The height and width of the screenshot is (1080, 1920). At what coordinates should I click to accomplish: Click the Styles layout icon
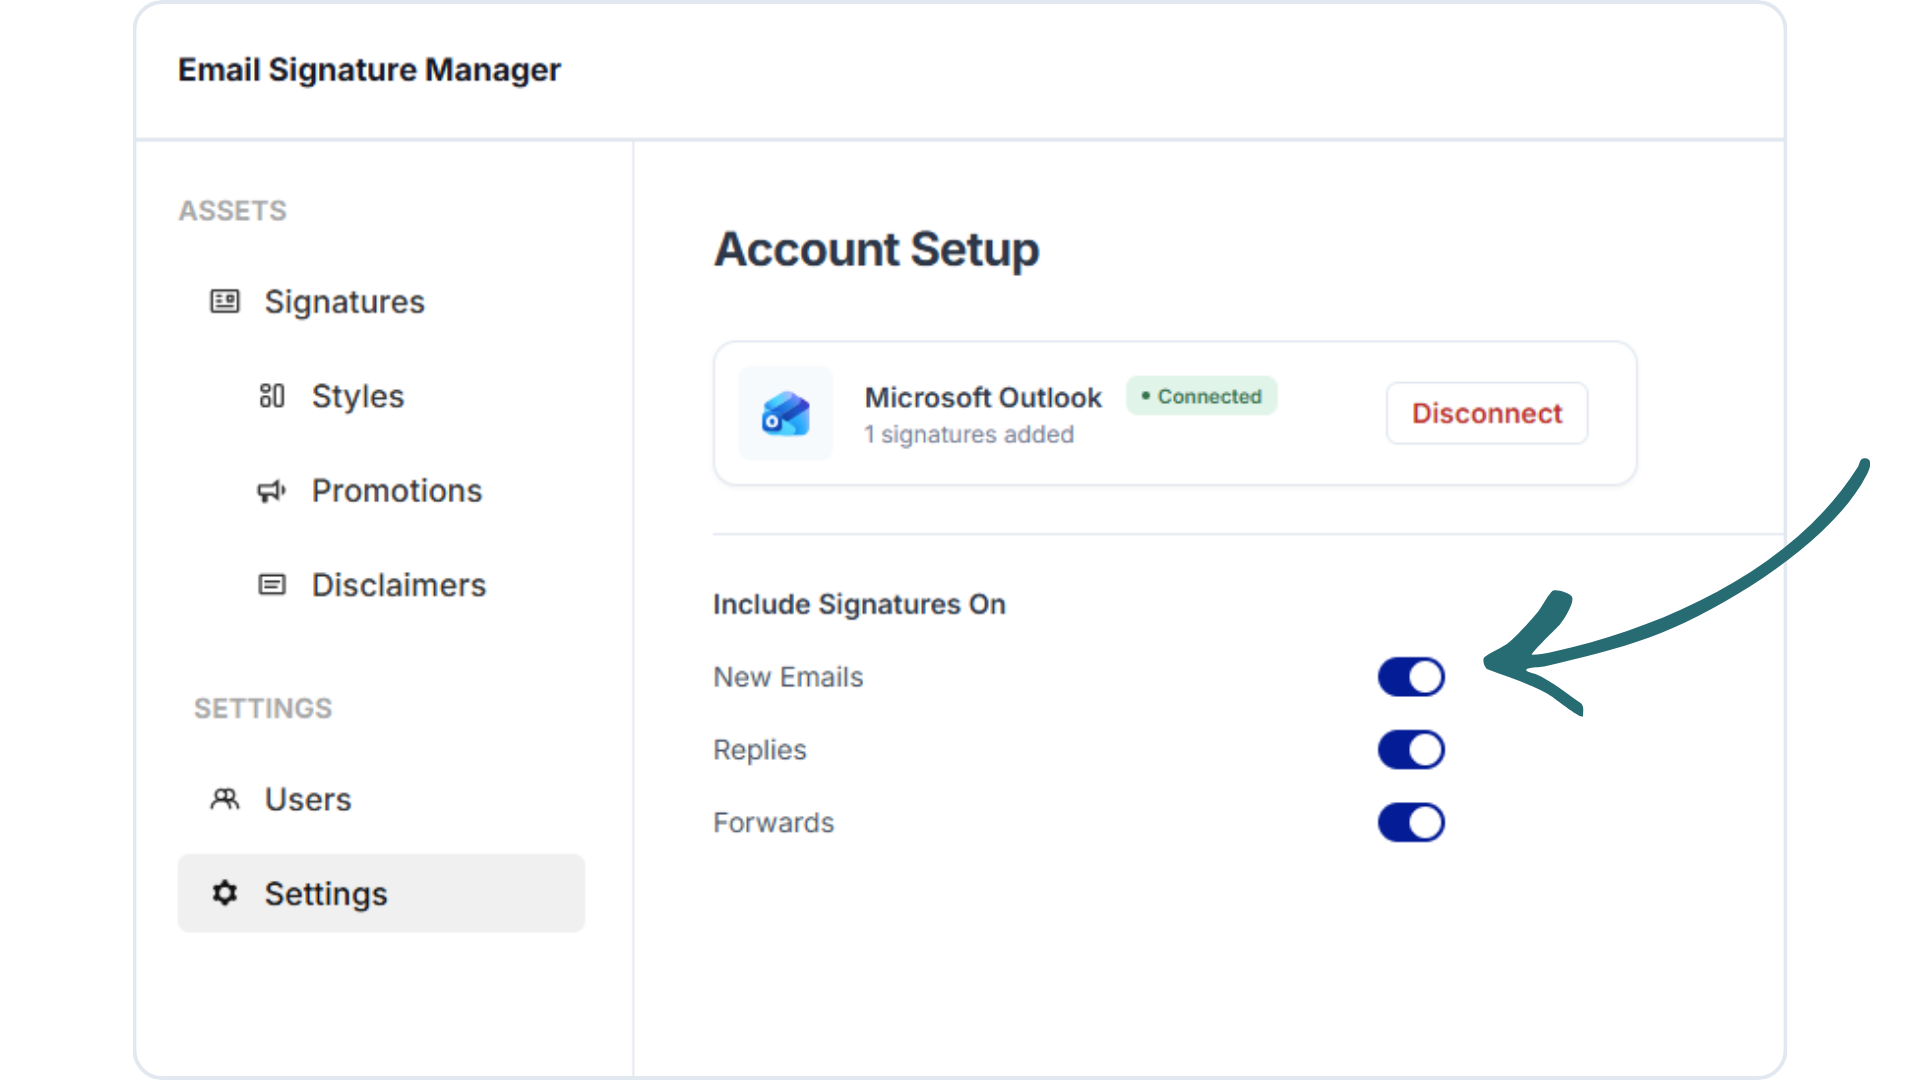272,396
